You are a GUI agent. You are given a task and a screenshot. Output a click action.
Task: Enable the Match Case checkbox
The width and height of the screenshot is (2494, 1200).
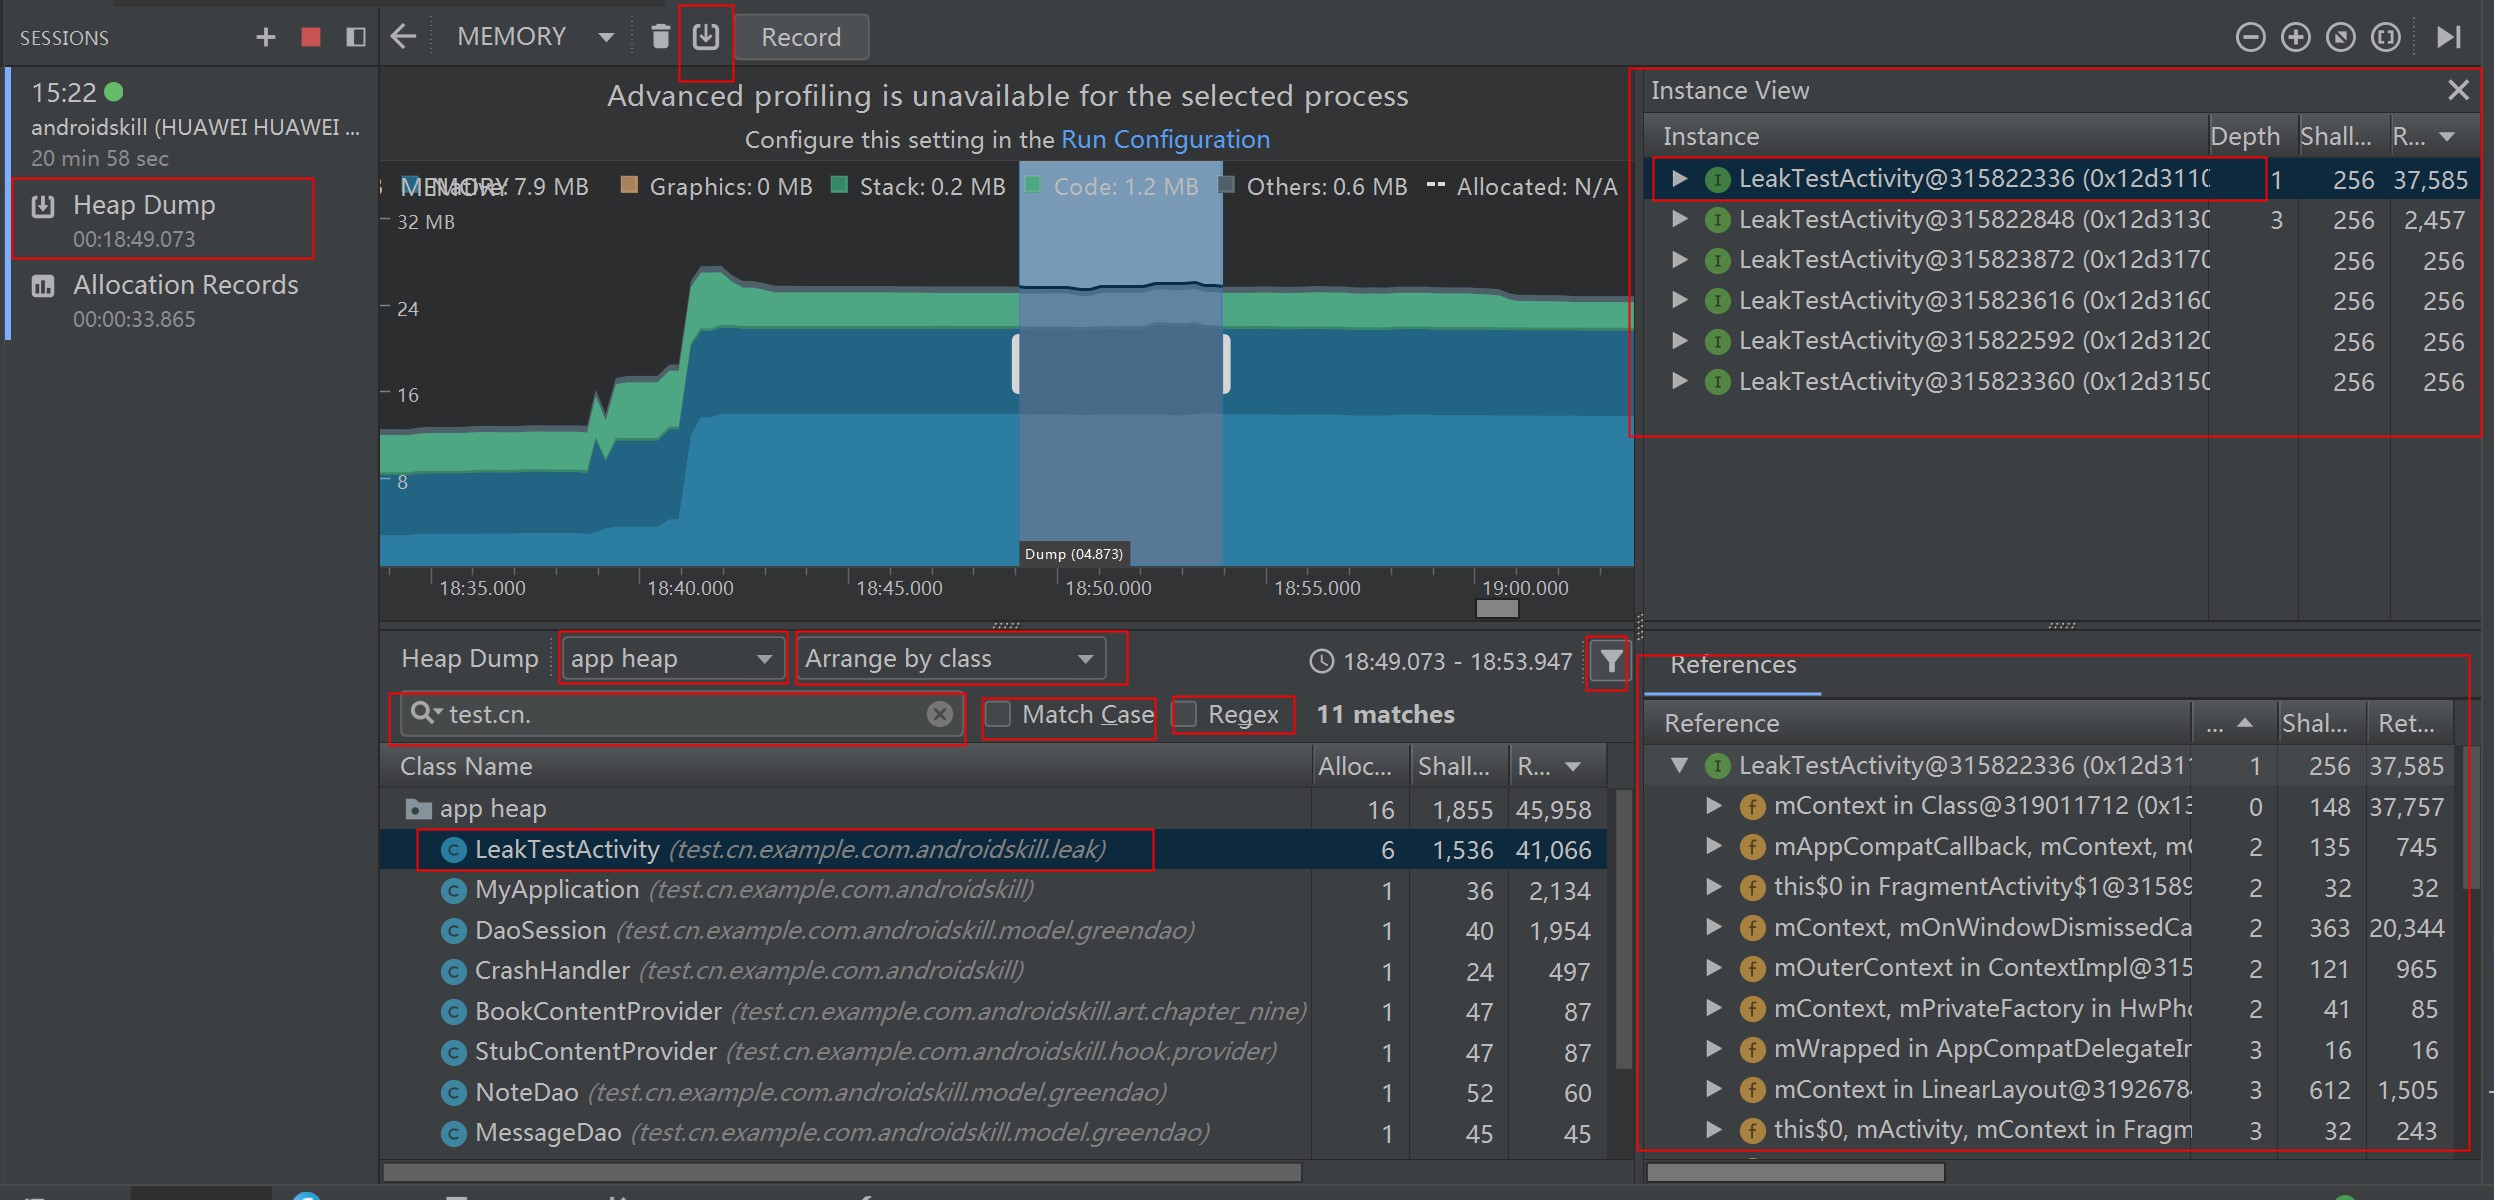[x=998, y=714]
